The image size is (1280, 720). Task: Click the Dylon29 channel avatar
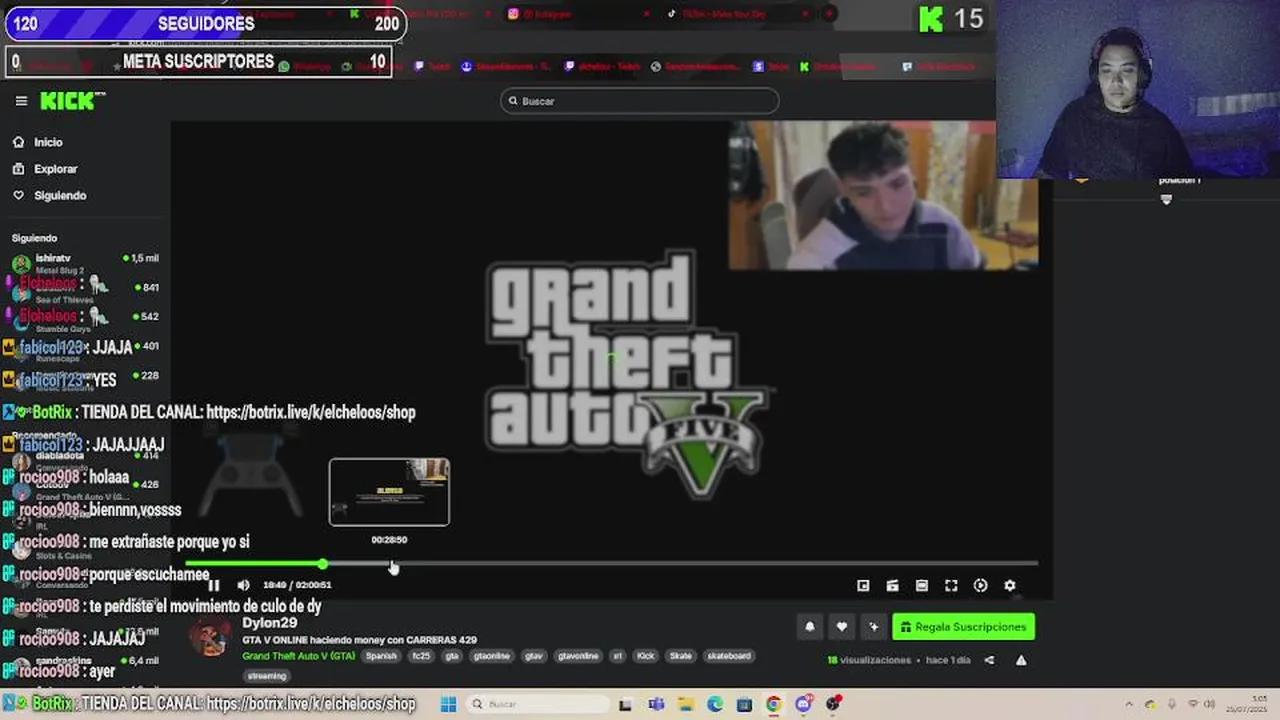click(x=211, y=637)
